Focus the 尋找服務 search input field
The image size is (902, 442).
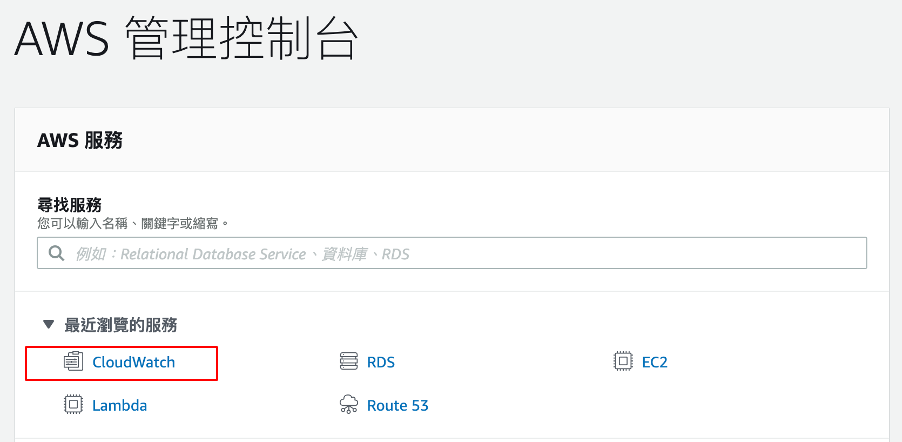click(x=452, y=253)
